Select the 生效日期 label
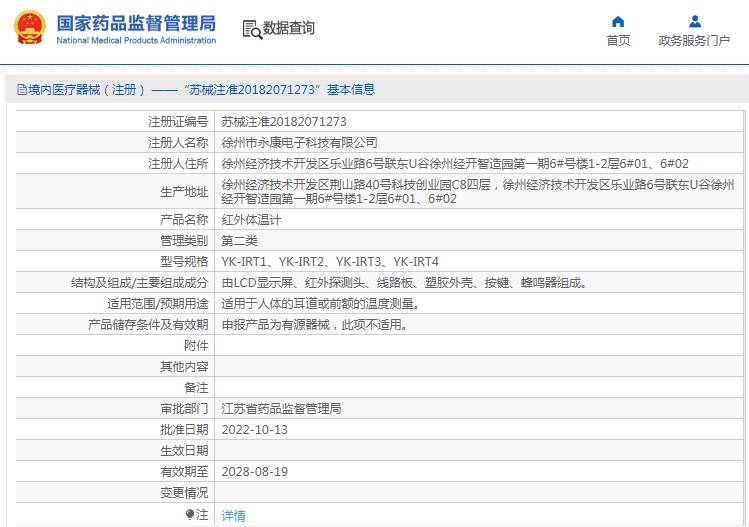 coord(184,451)
